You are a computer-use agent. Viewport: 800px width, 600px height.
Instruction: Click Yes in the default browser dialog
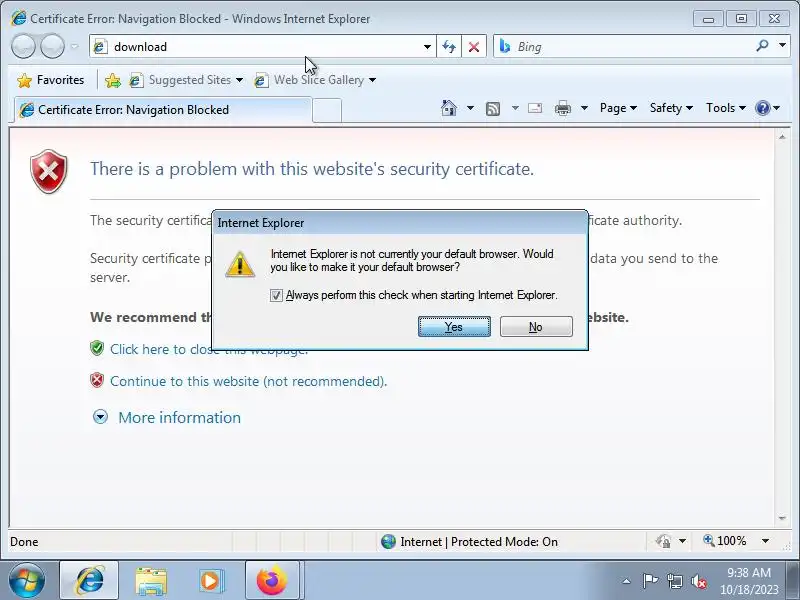[x=454, y=327]
